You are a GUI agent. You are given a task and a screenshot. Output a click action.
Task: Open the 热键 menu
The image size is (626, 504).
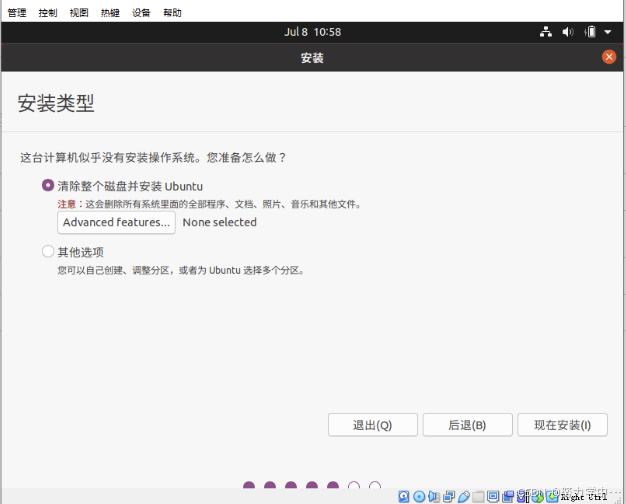click(x=110, y=13)
